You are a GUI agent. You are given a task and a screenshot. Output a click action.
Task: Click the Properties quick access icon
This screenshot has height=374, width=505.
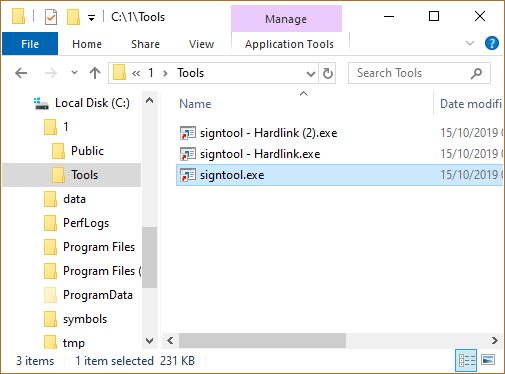coord(51,17)
